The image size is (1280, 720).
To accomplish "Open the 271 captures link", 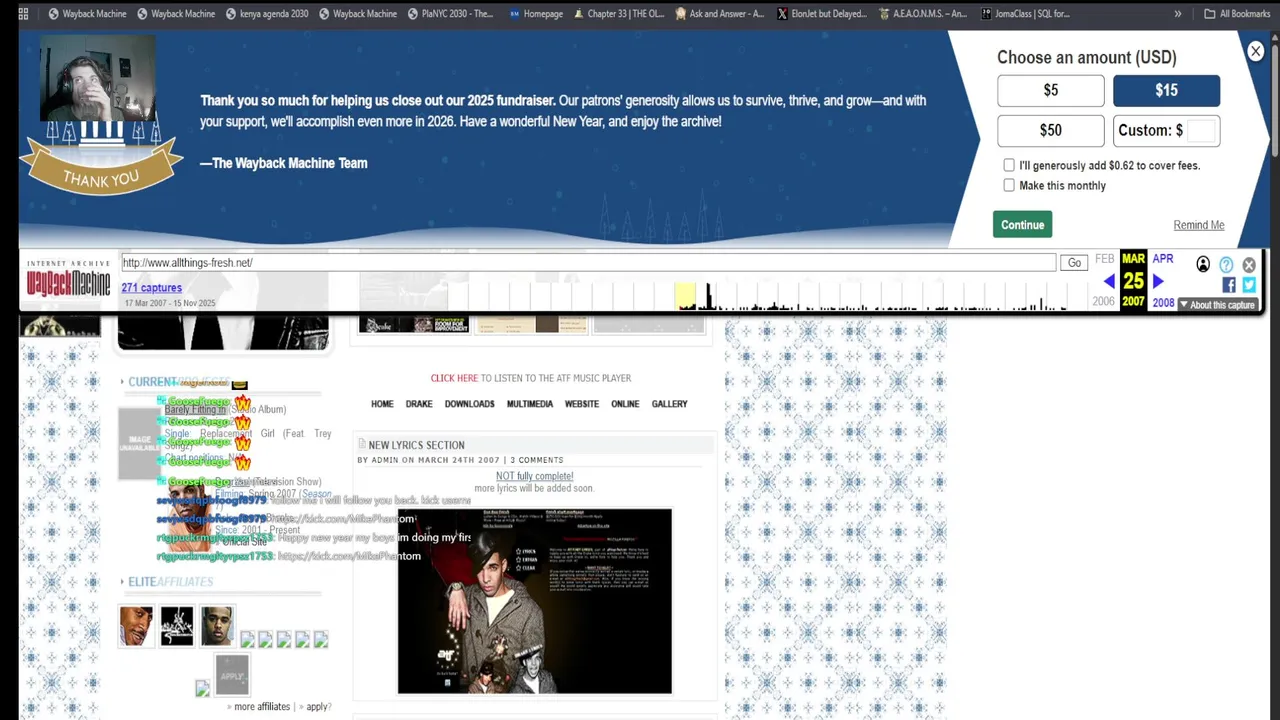I will 151,288.
